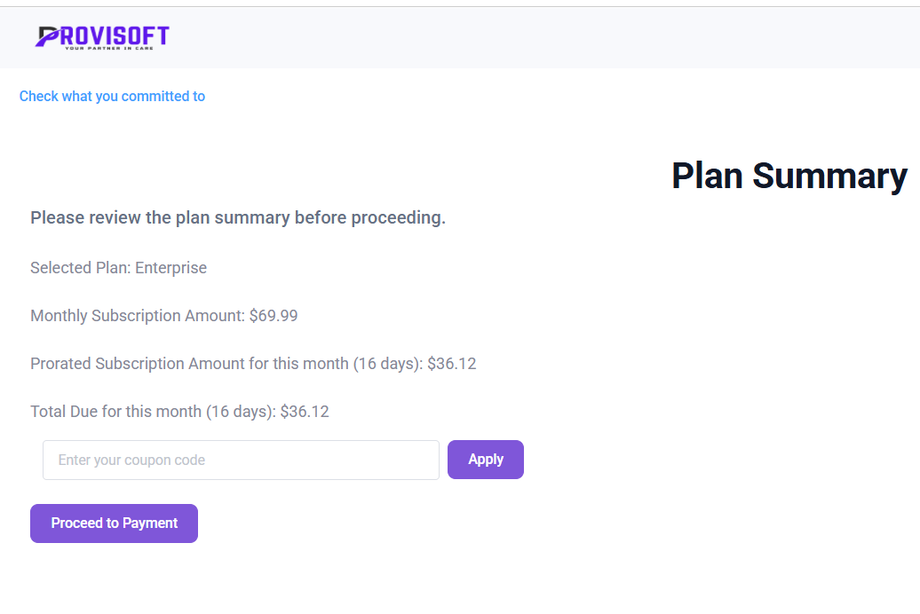Screen dimensions: 920x614
Task: Click the $36.12 value in the Total Due line
Action: point(305,411)
